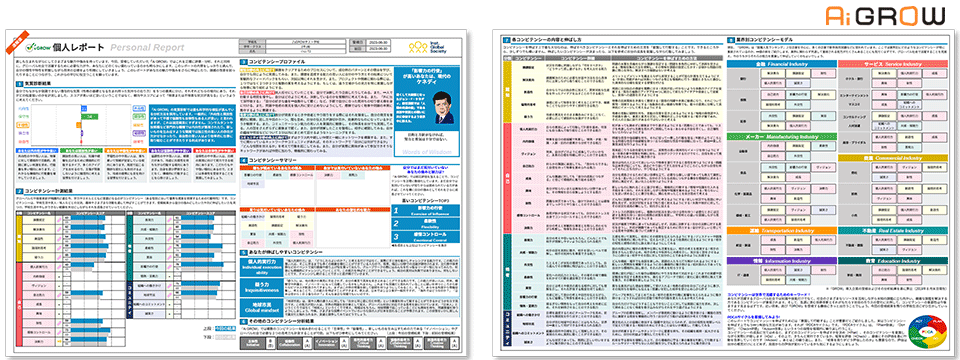Click the Commercial Industry yellow header
The width and height of the screenshot is (960, 360).
click(892, 157)
